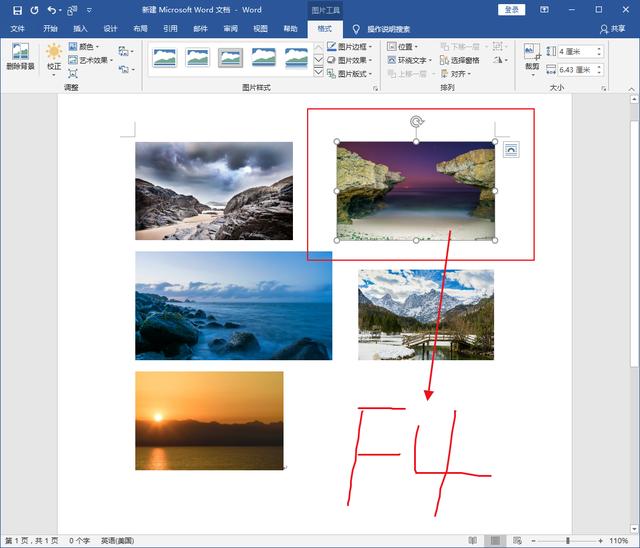Switch to Print Layout view in the status bar

pyautogui.click(x=495, y=541)
